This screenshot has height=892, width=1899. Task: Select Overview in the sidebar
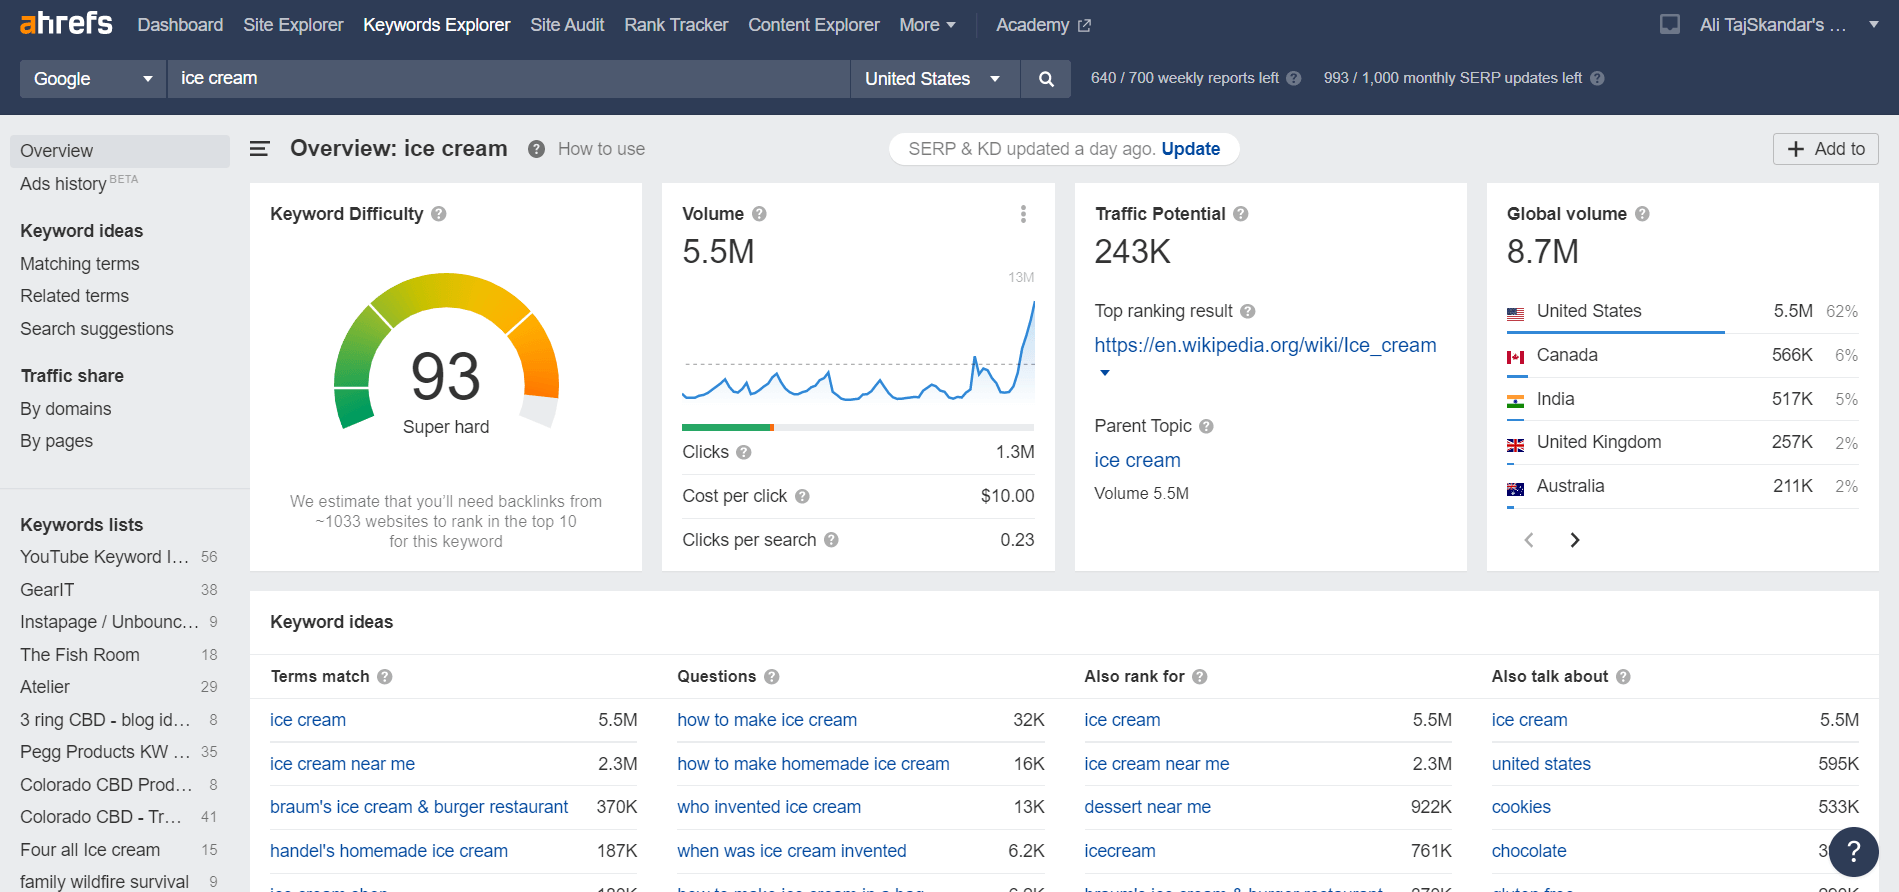click(120, 151)
